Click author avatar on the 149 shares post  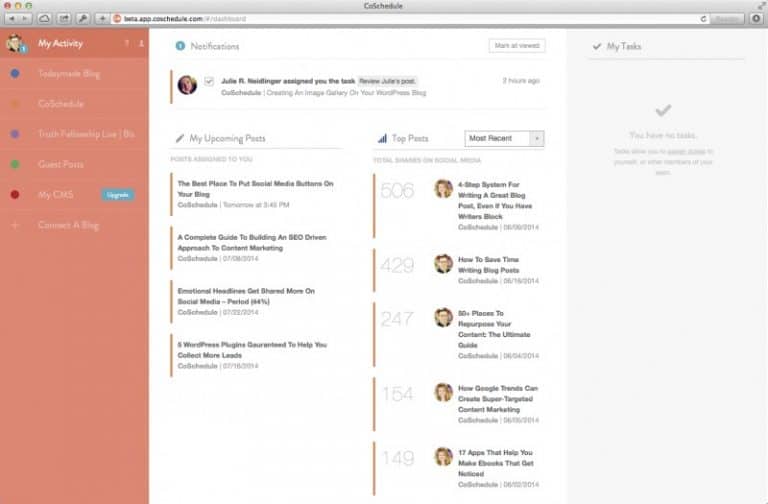pos(443,456)
